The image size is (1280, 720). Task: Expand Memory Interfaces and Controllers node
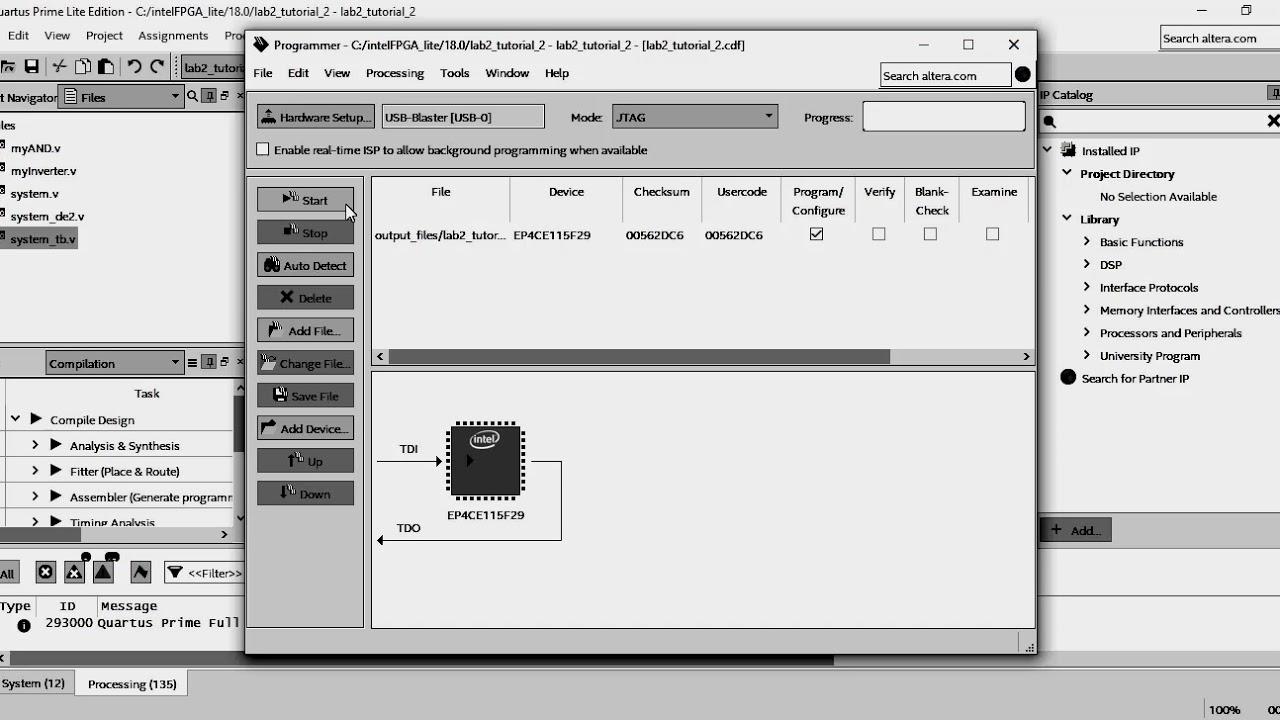point(1087,310)
